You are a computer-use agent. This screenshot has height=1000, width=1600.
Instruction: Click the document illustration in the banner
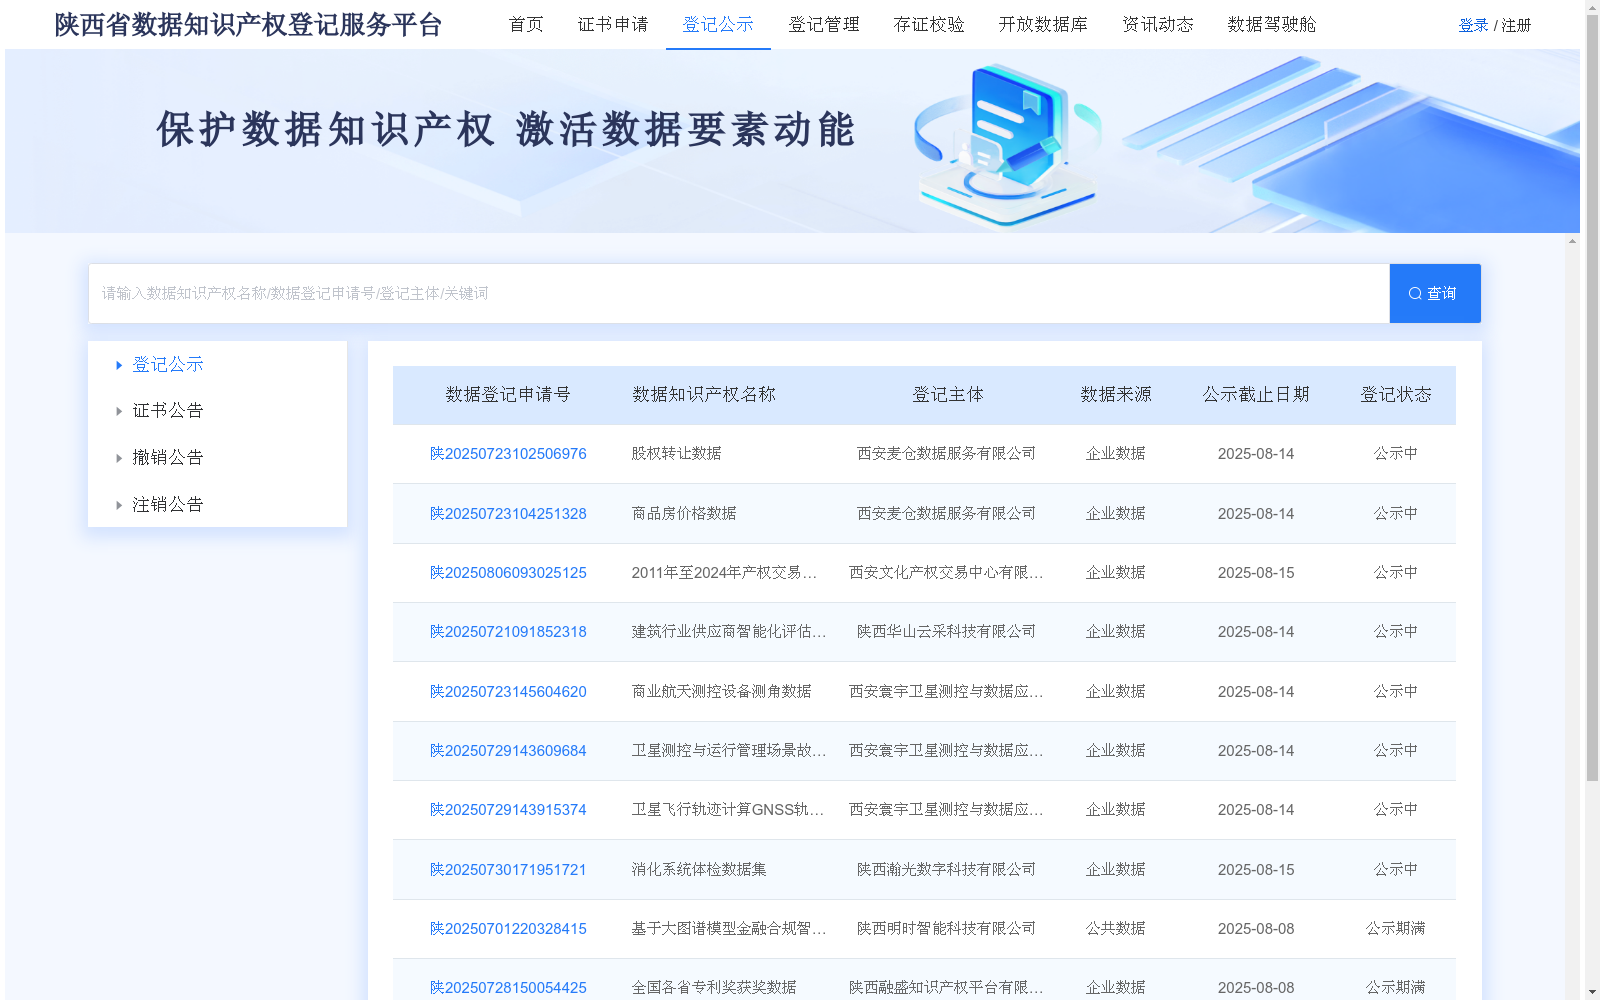pos(1008,143)
